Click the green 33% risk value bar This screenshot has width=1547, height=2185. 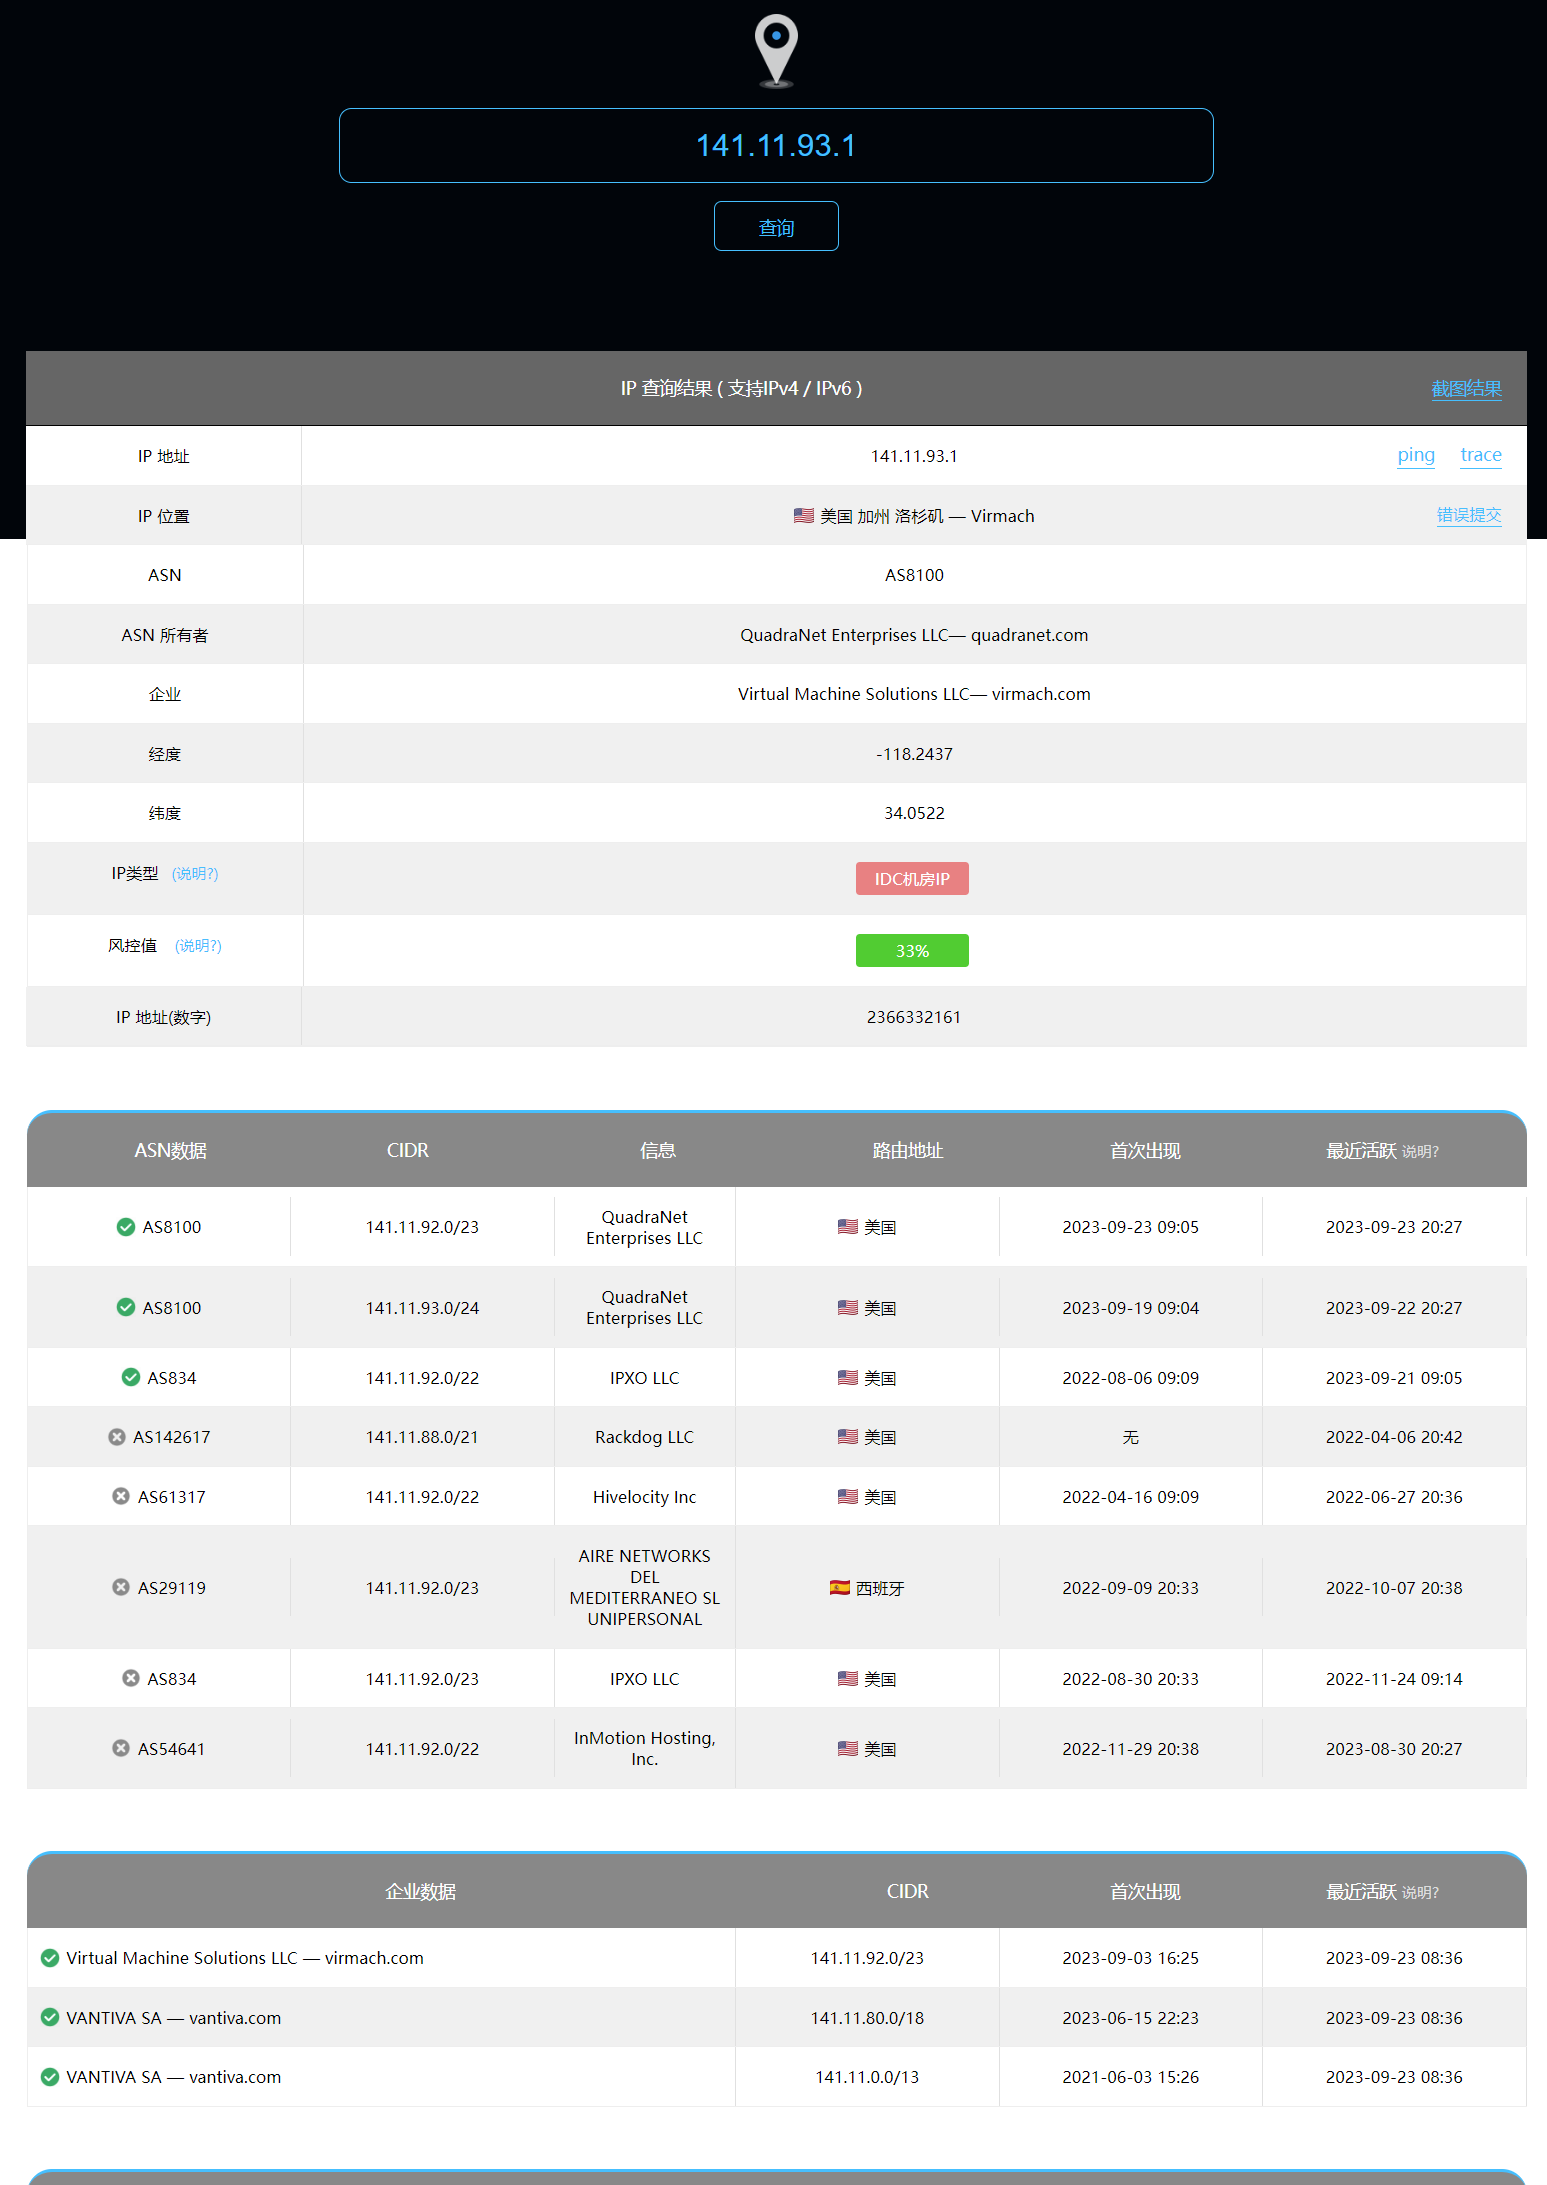point(911,951)
